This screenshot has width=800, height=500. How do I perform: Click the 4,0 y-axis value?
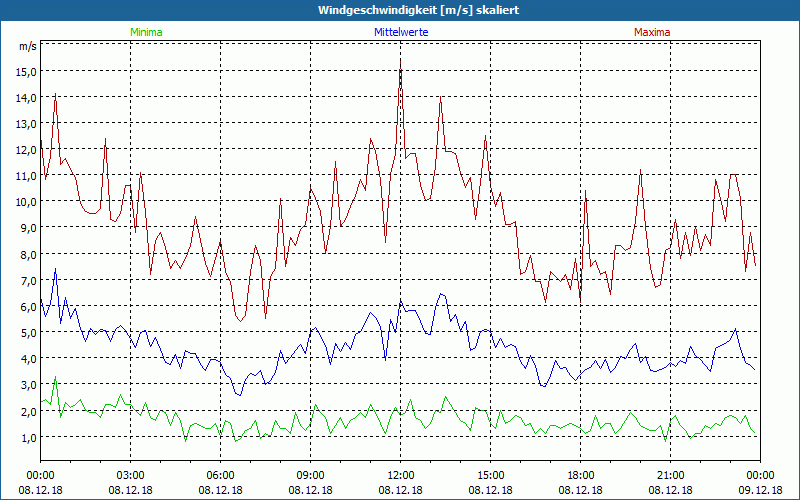tap(28, 359)
